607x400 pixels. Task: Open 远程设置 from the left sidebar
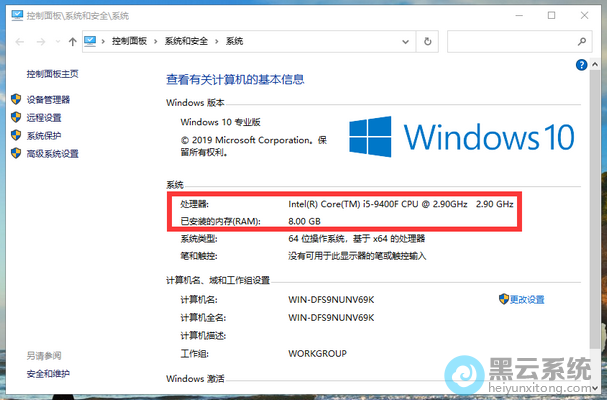(x=44, y=118)
